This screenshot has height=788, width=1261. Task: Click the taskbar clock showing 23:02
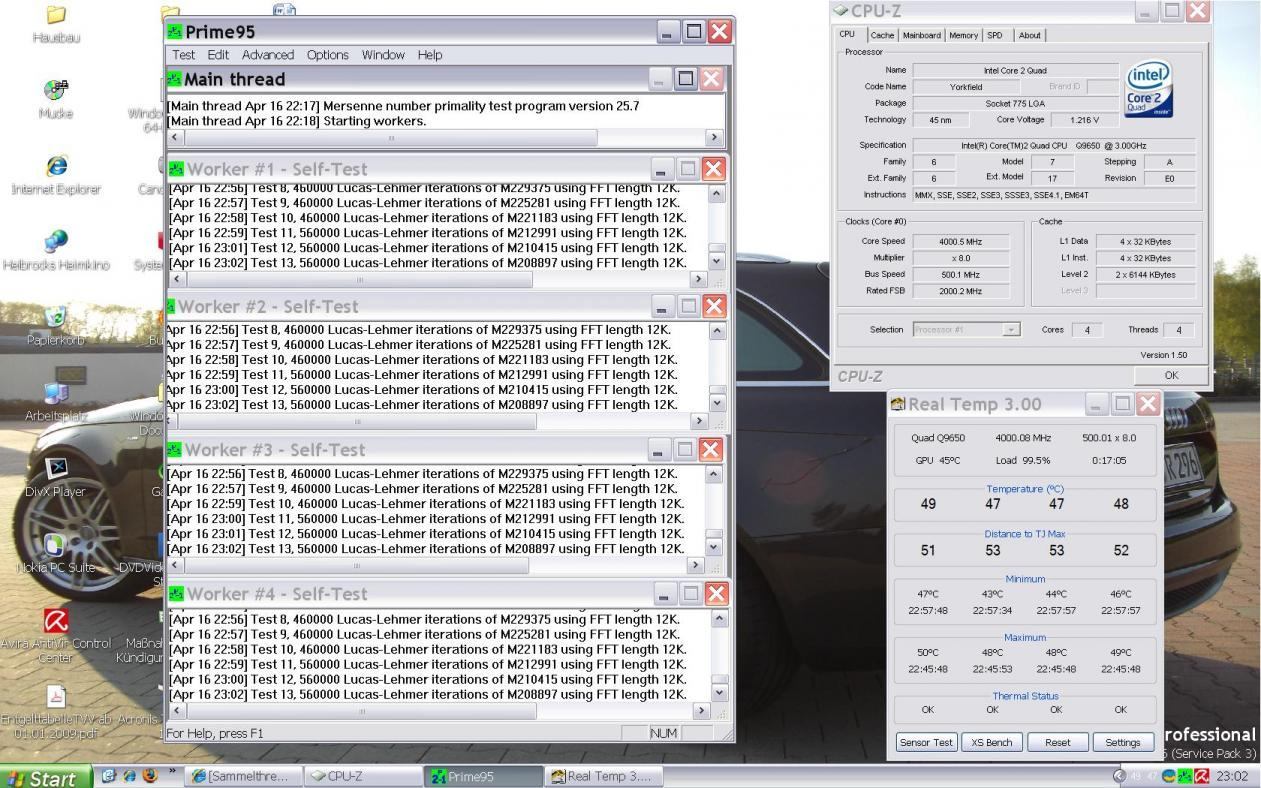pyautogui.click(x=1233, y=777)
